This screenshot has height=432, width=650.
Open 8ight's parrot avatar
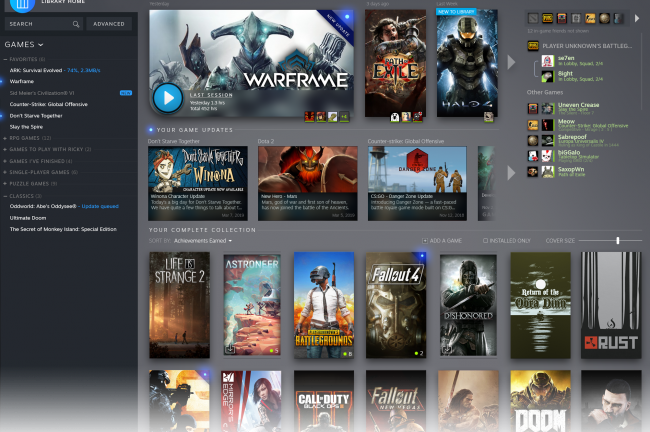[x=548, y=76]
